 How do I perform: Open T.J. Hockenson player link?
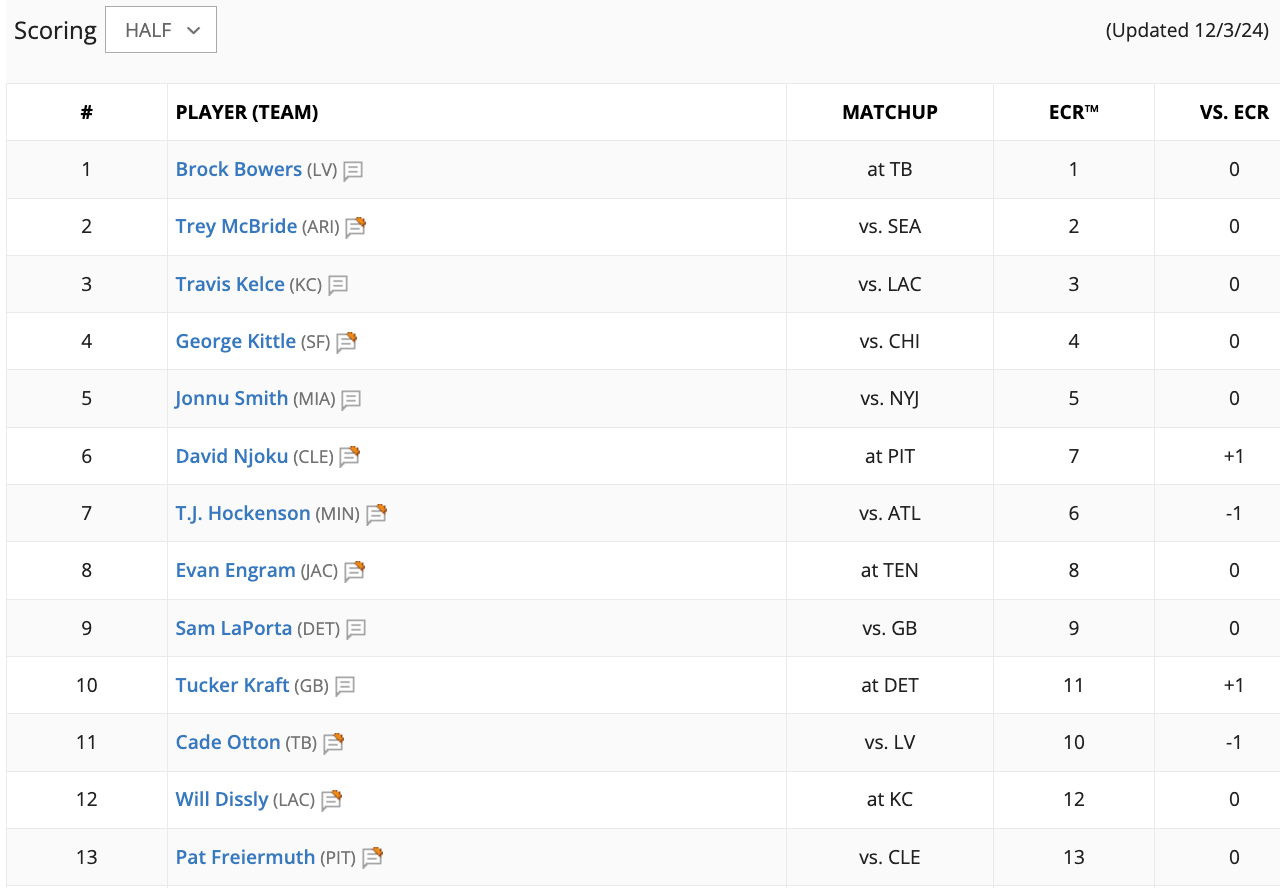pyautogui.click(x=243, y=513)
